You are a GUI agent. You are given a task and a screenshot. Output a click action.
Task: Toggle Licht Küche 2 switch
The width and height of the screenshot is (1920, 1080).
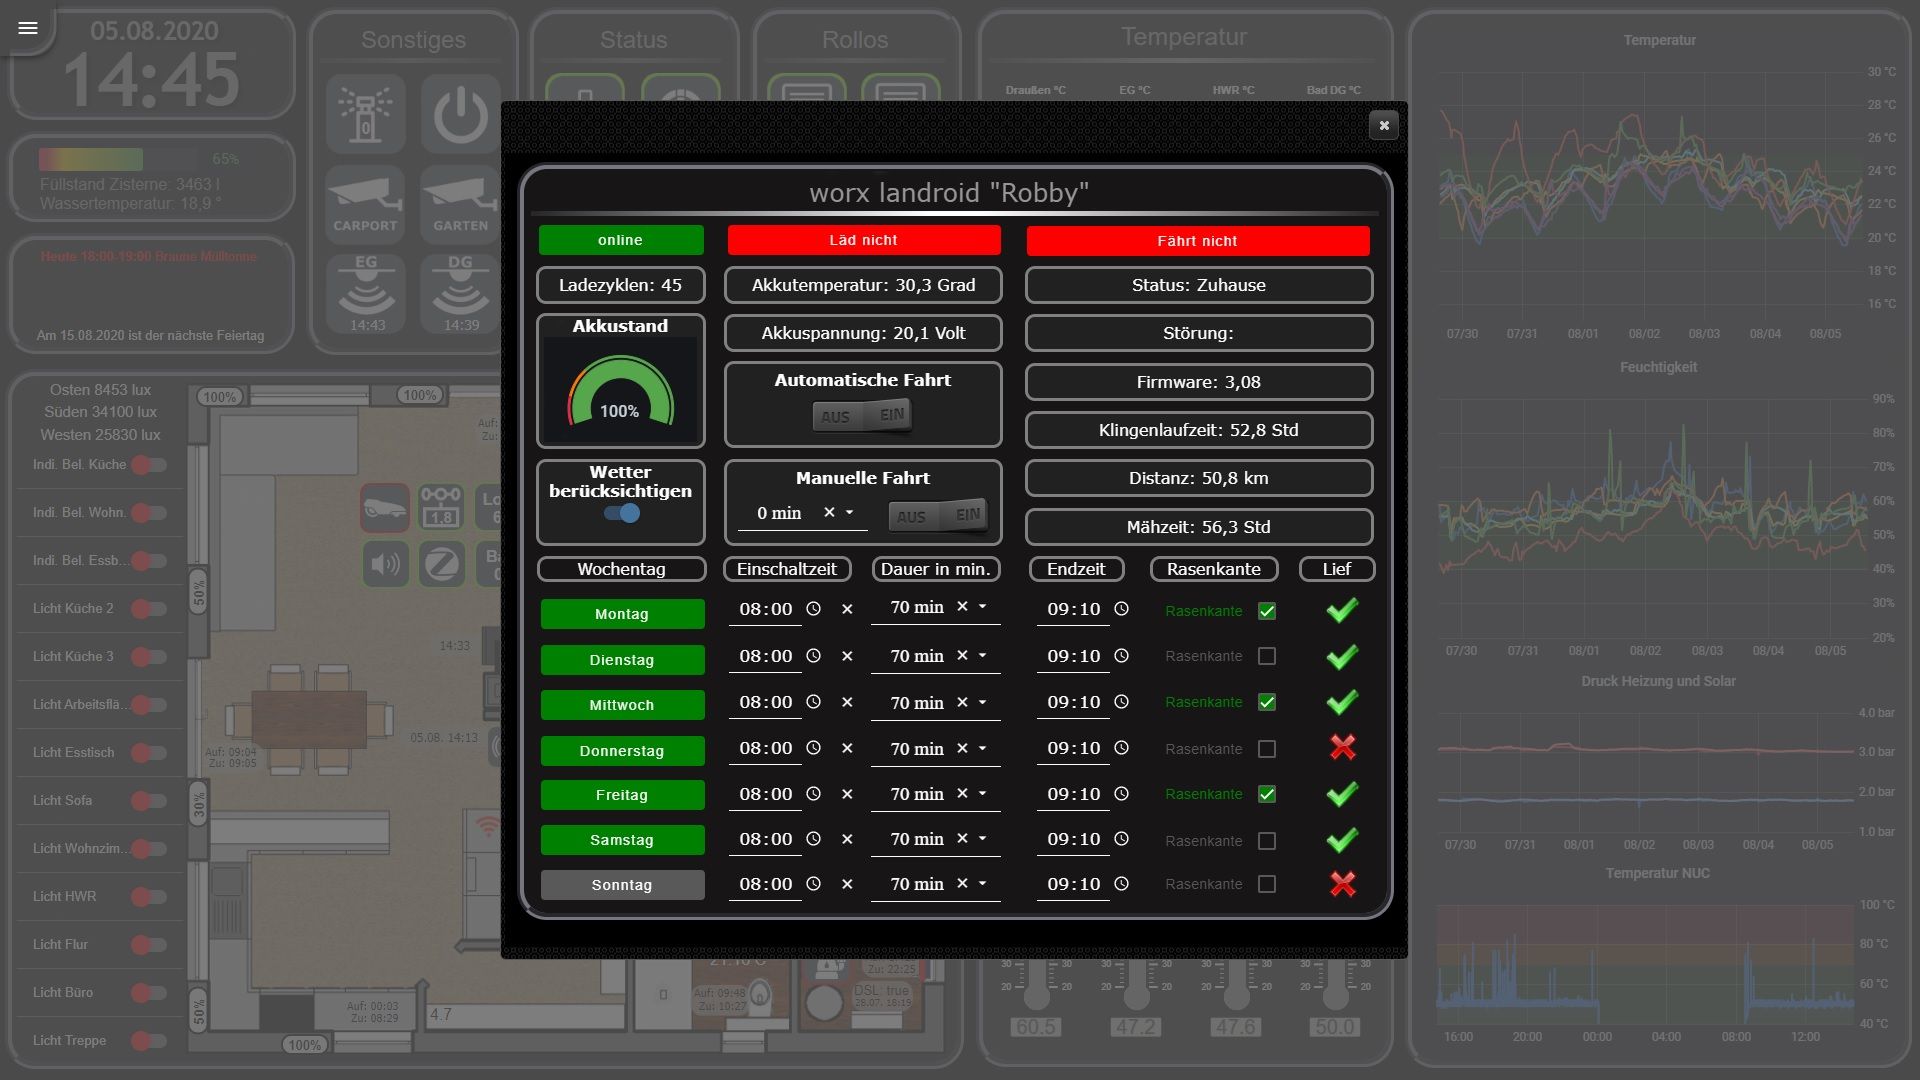pyautogui.click(x=149, y=608)
